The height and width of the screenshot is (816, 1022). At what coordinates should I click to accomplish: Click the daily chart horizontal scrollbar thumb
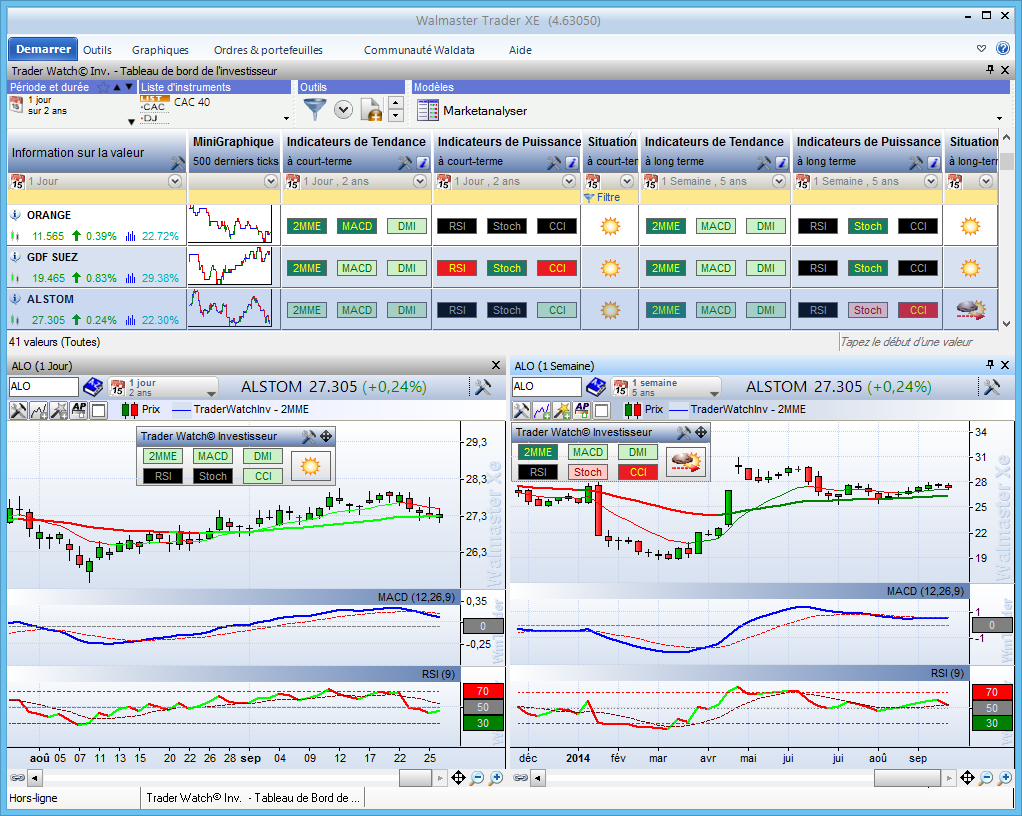point(415,778)
